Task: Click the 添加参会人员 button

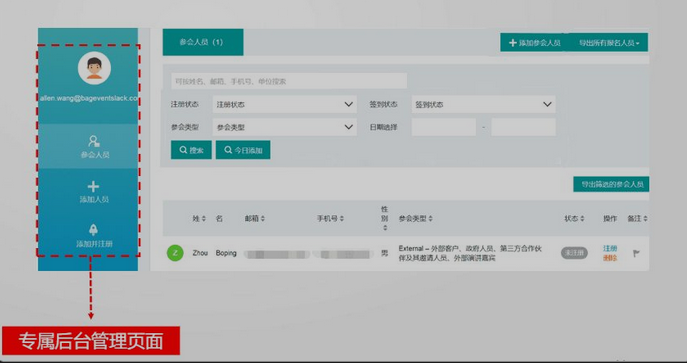Action: click(x=535, y=42)
